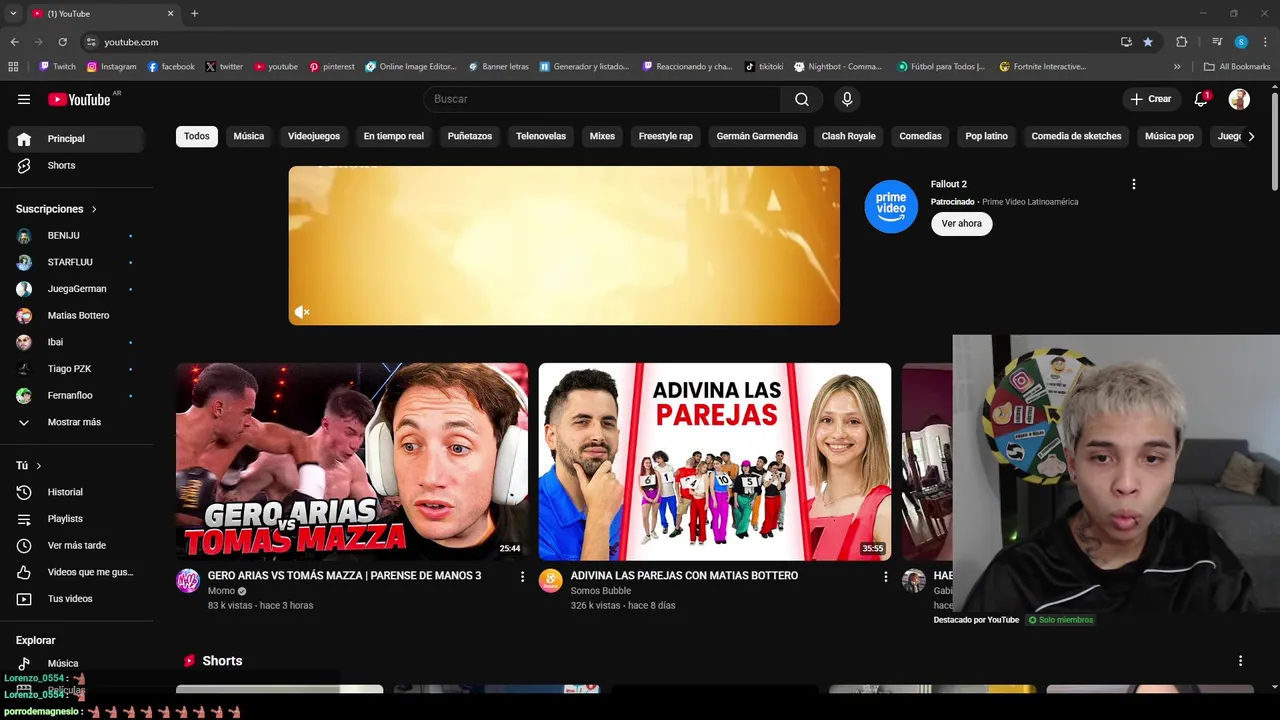Click the Crear button

(x=1150, y=99)
